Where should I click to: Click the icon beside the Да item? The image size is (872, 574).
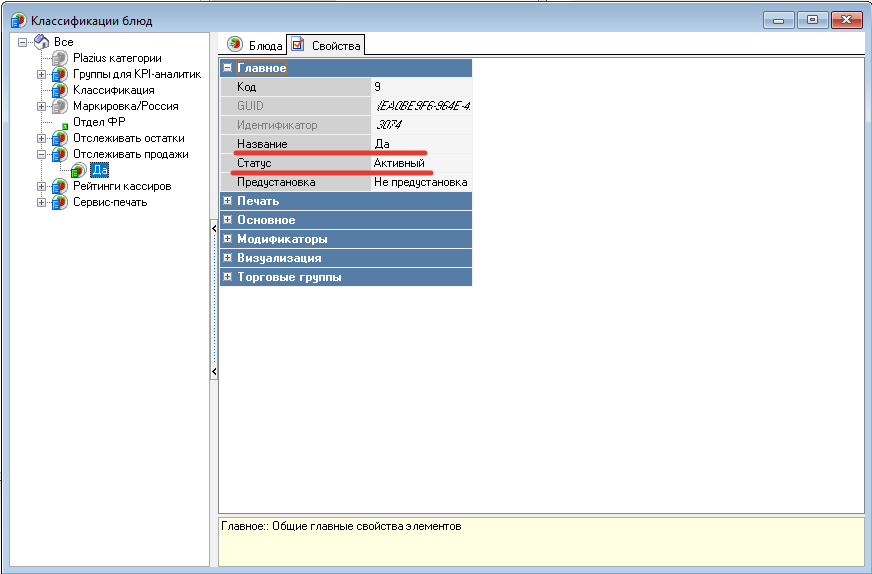click(x=79, y=171)
